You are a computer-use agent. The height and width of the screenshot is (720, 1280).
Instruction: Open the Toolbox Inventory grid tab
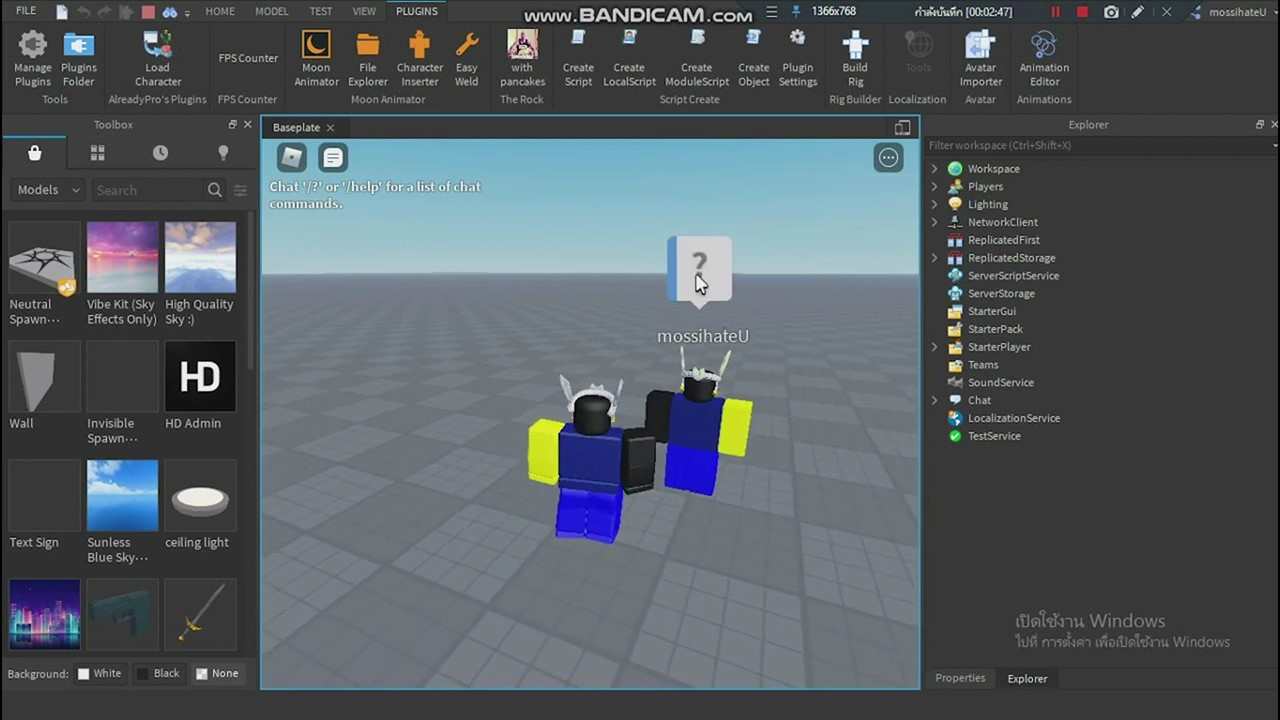(97, 153)
